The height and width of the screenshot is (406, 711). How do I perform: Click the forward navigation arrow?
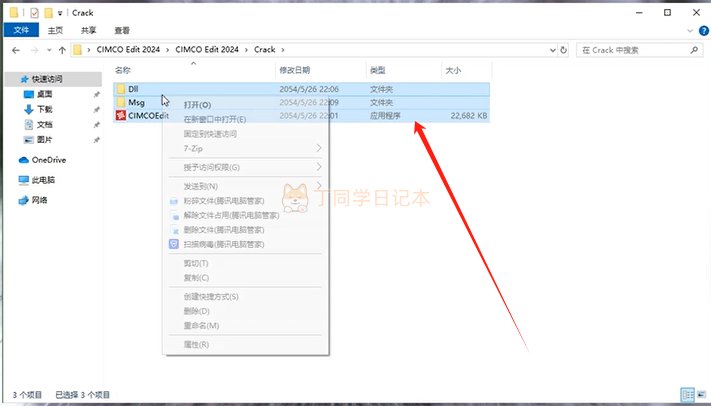click(34, 50)
